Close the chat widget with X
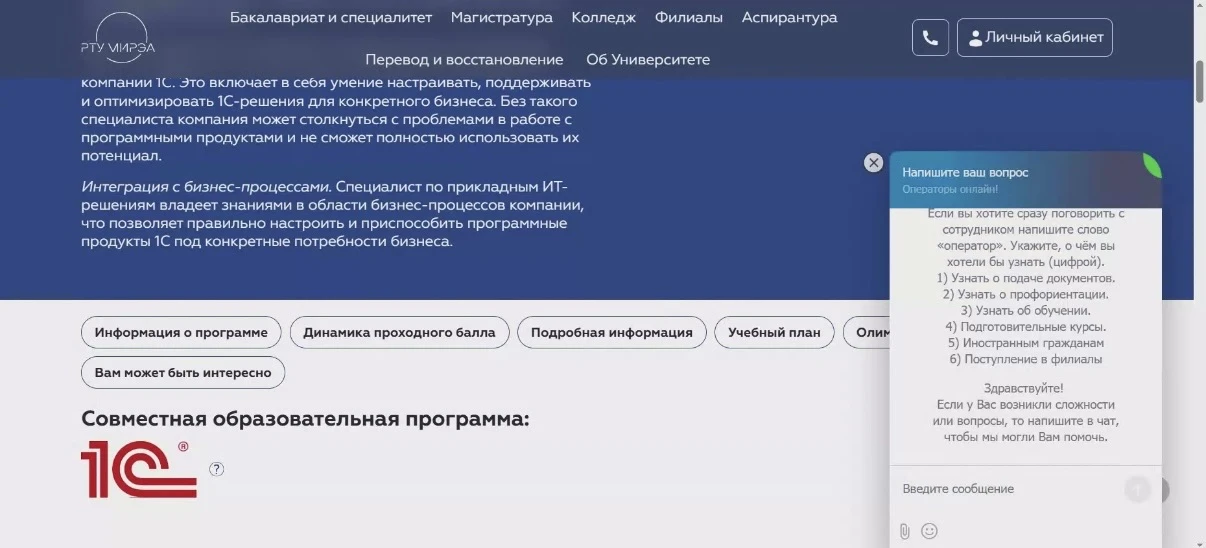 pos(873,163)
